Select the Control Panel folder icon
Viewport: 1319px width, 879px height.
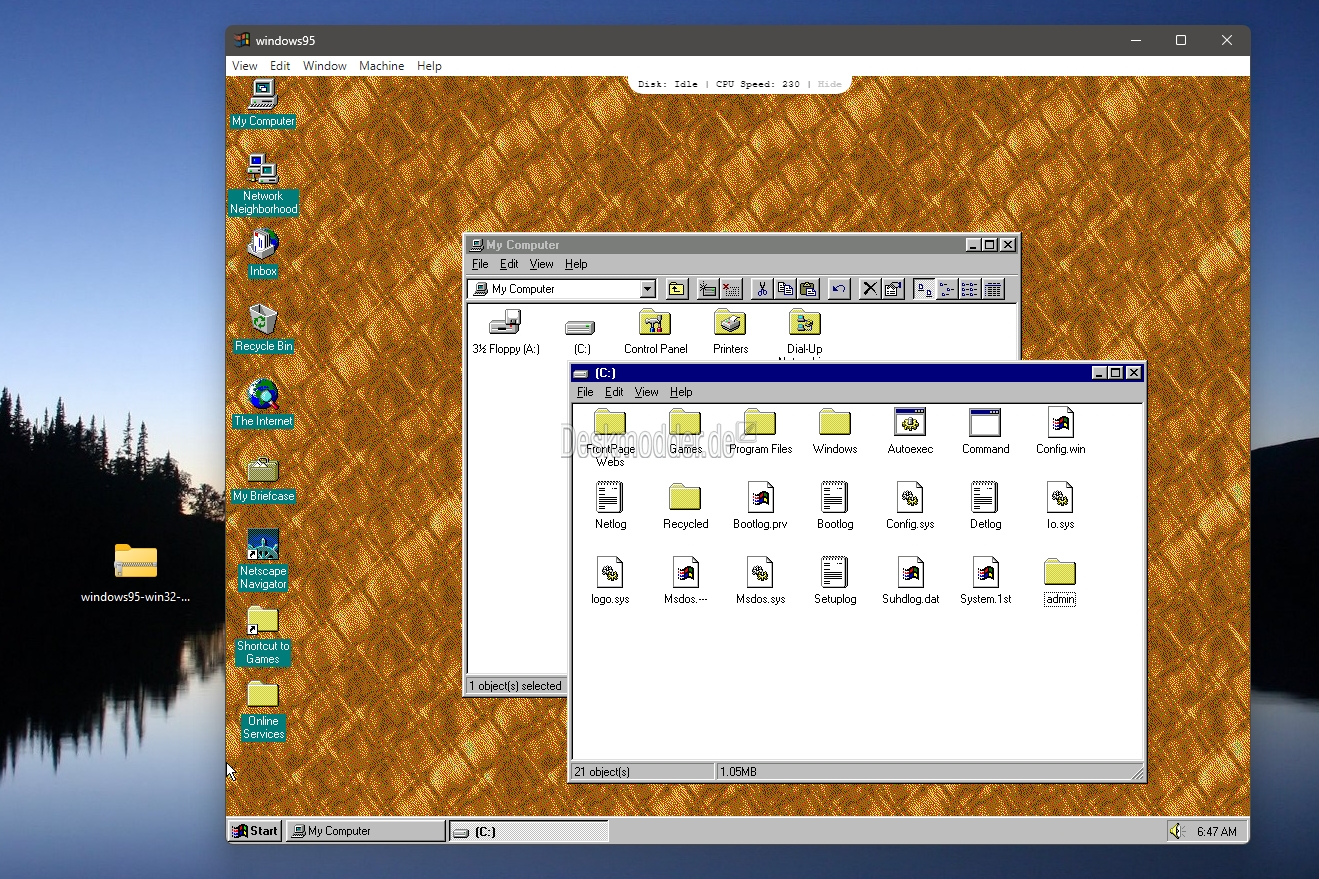655,332
